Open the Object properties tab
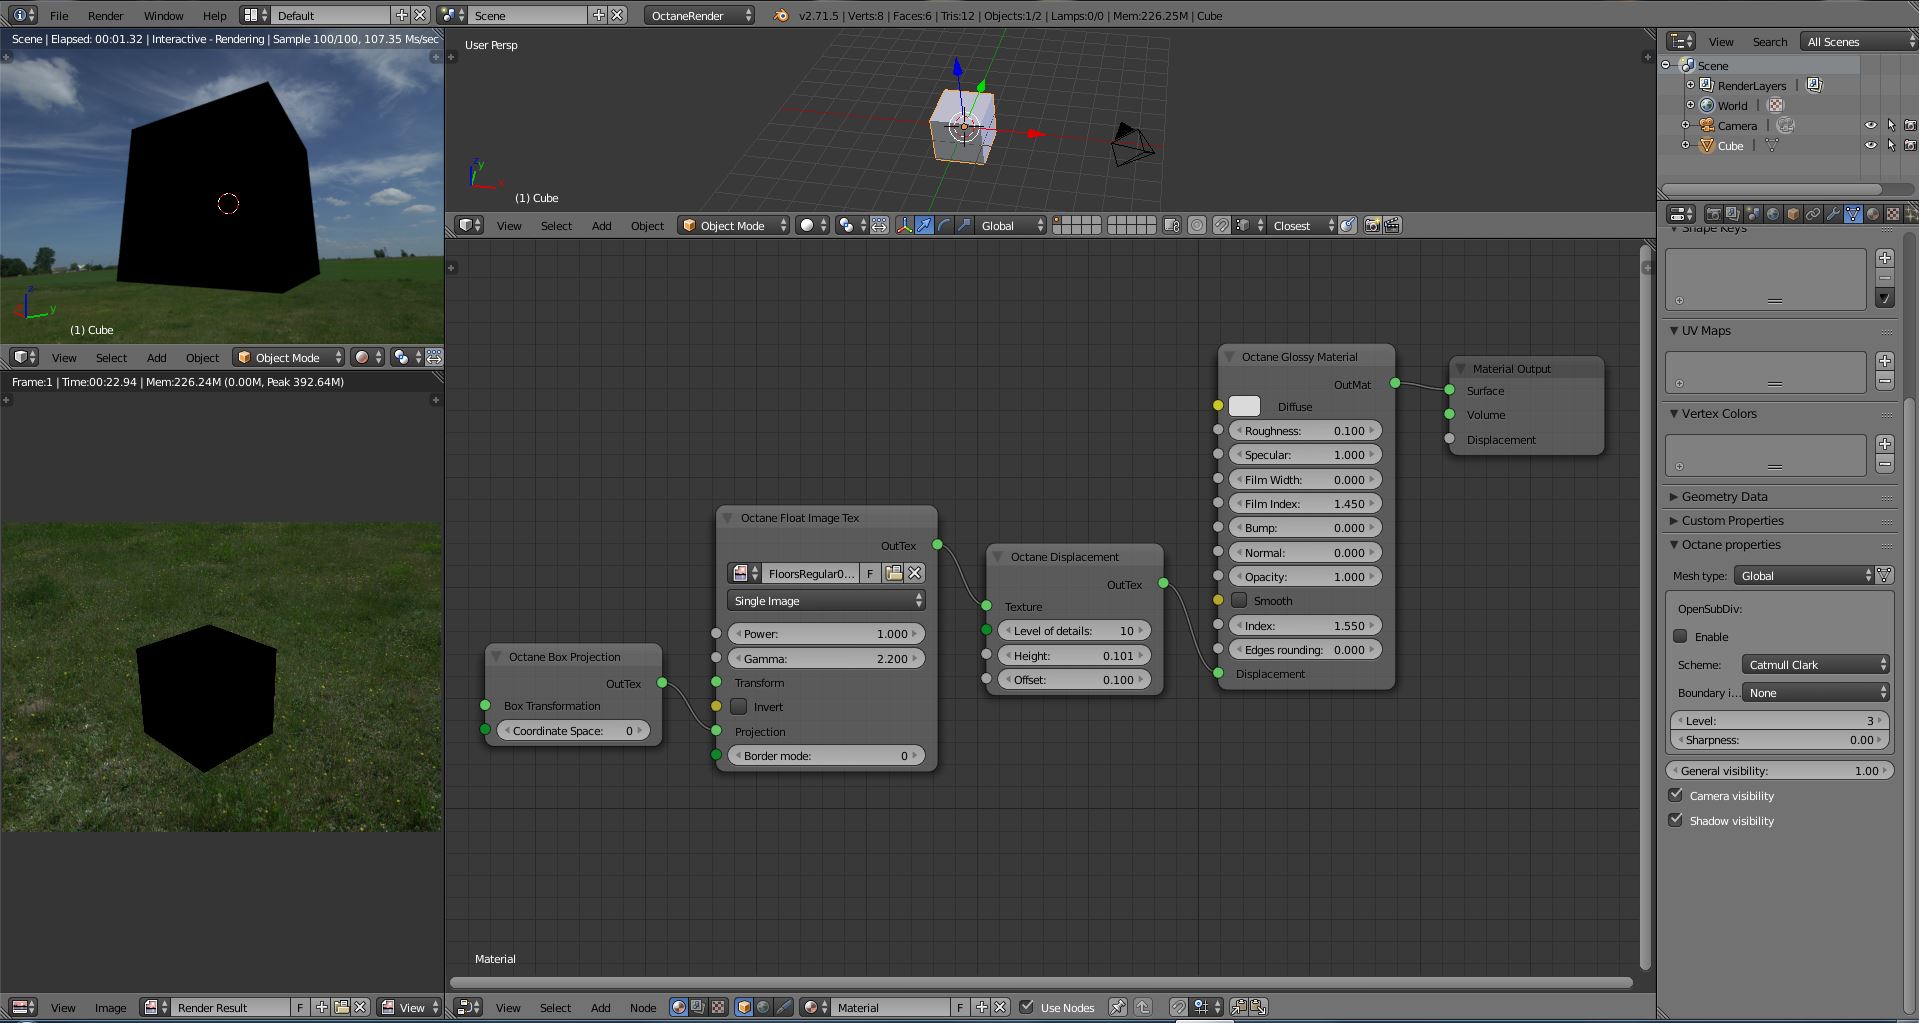The height and width of the screenshot is (1023, 1919). 1793,214
